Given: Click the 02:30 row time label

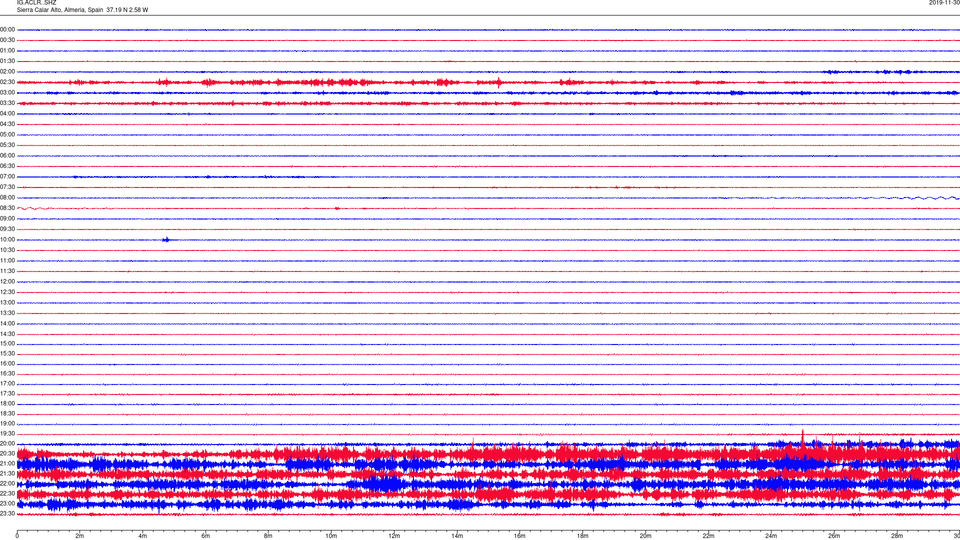Looking at the screenshot, I should [7, 82].
